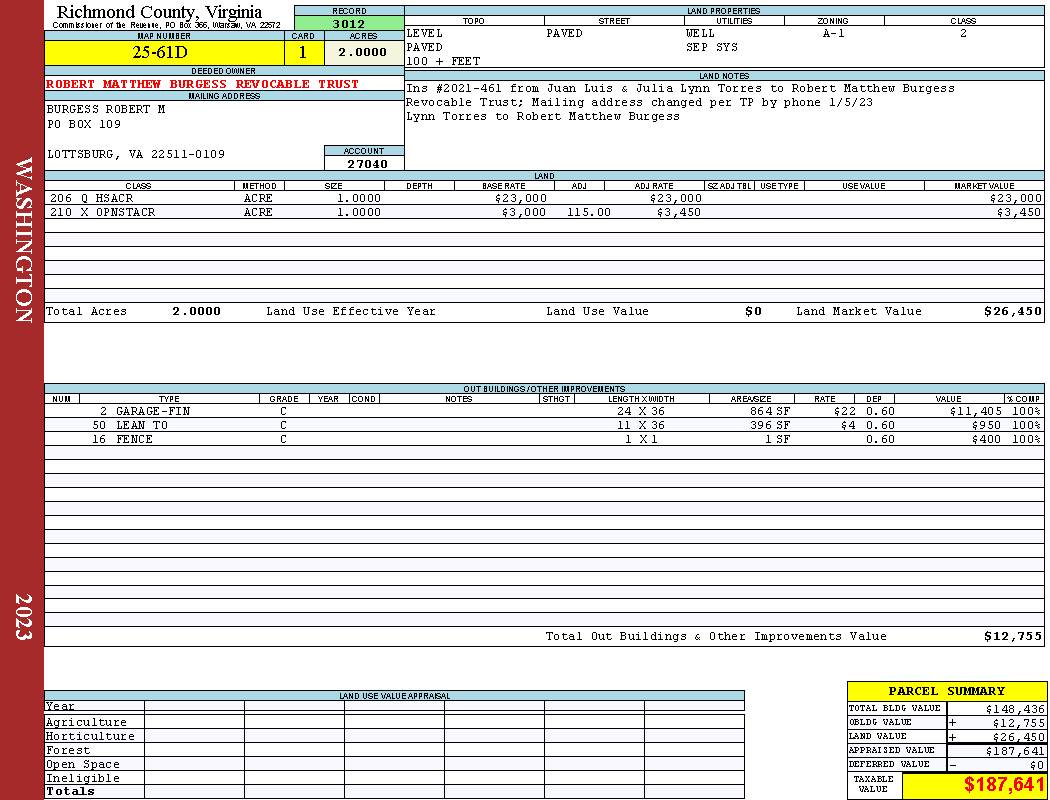The image size is (1050, 800).
Task: Click the SEP SYS utilities value
Action: pyautogui.click(x=711, y=47)
